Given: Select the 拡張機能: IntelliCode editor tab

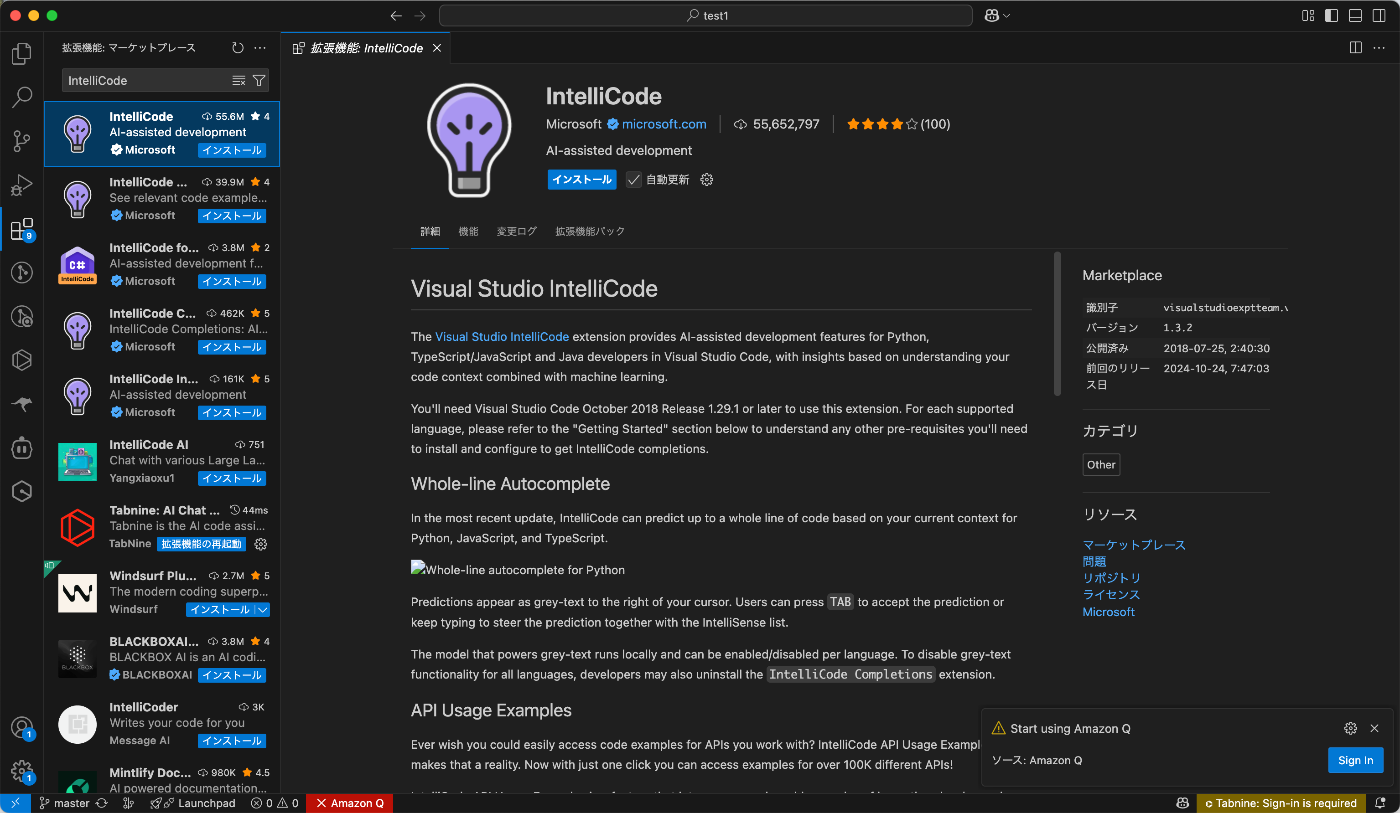Looking at the screenshot, I should click(x=366, y=47).
